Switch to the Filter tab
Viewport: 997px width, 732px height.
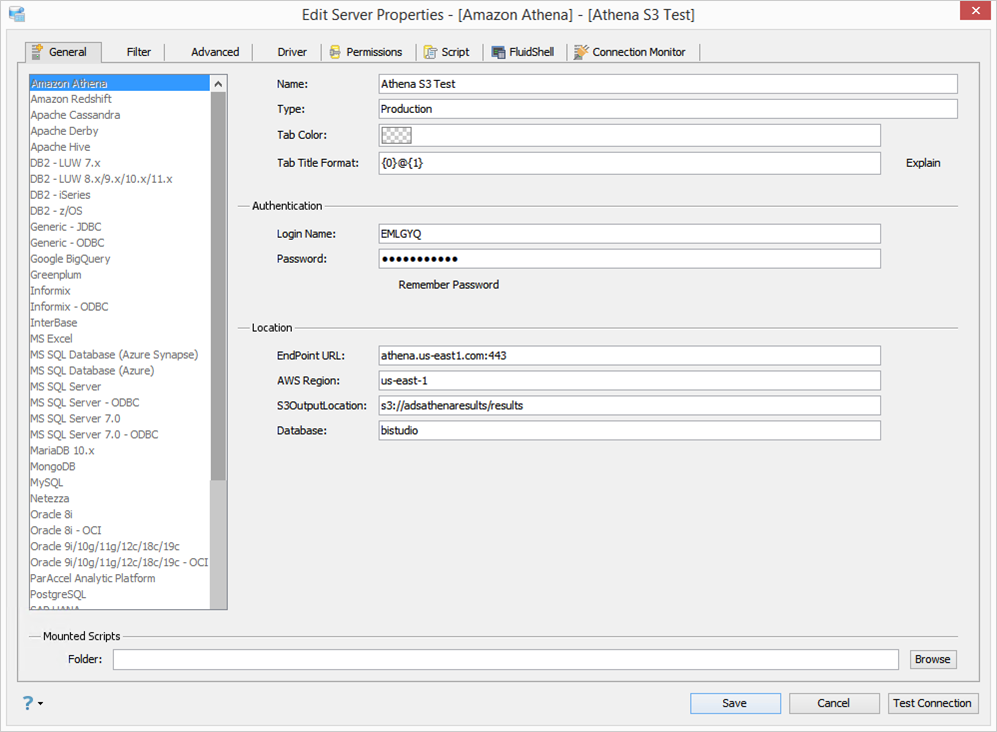point(139,52)
